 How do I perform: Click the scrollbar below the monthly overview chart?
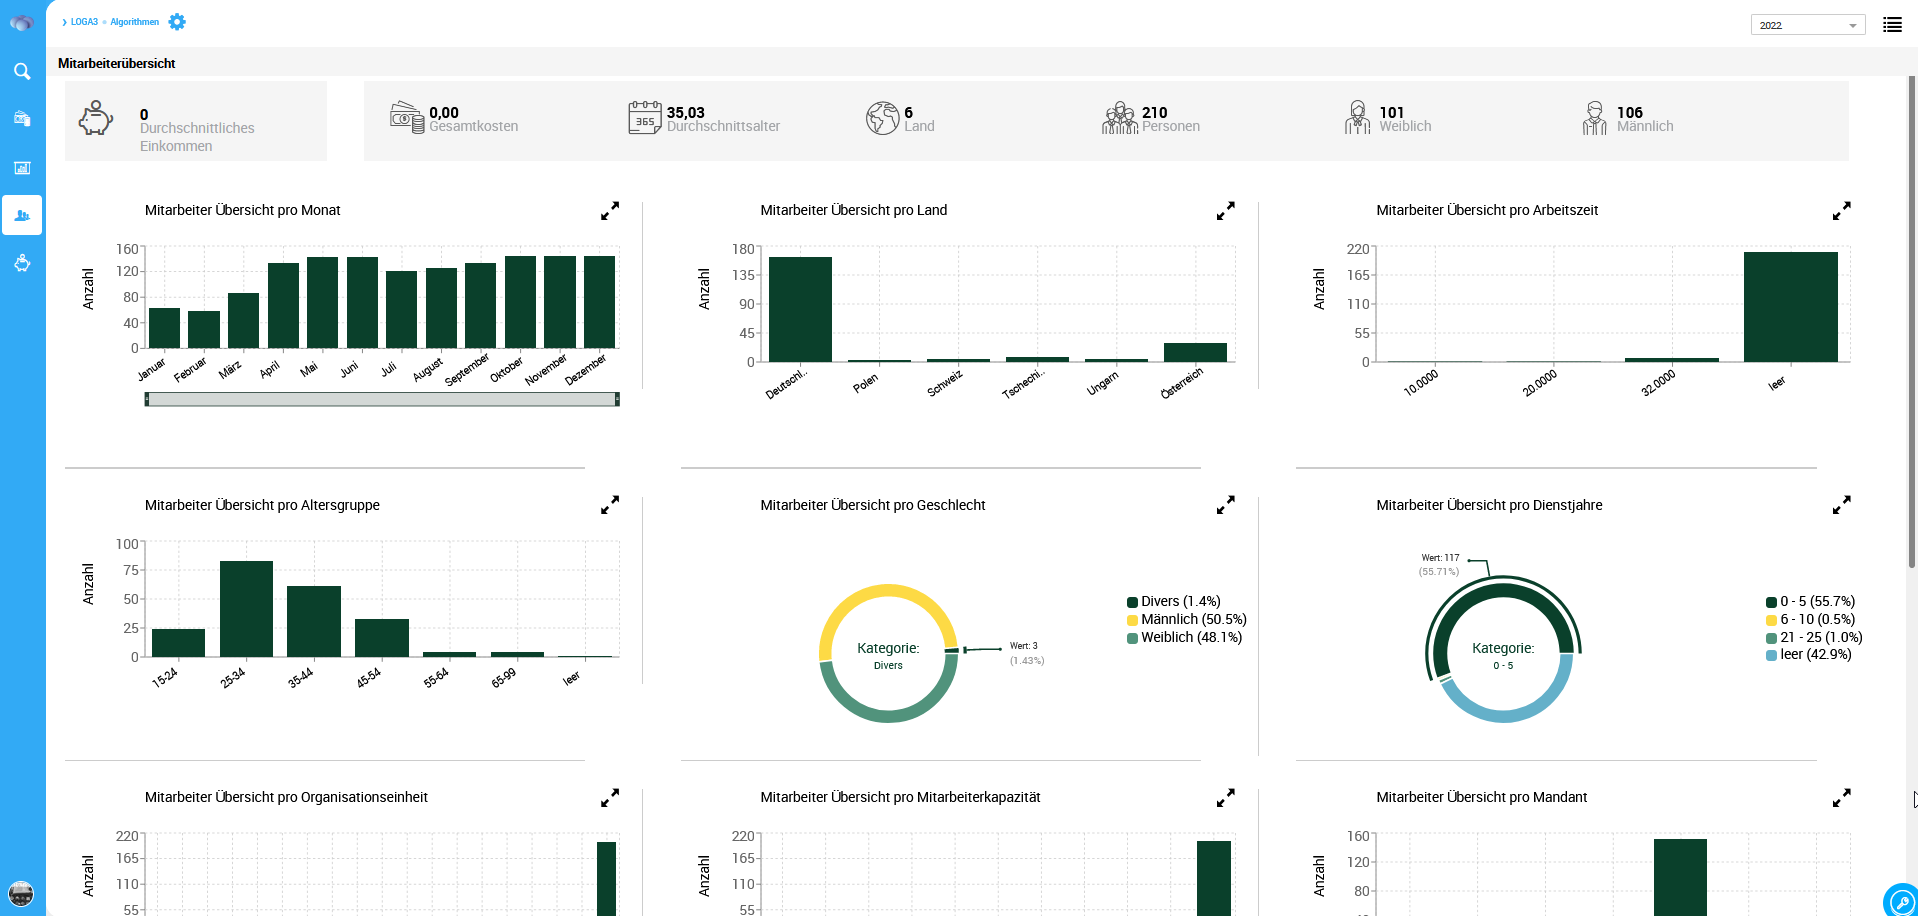tap(382, 399)
